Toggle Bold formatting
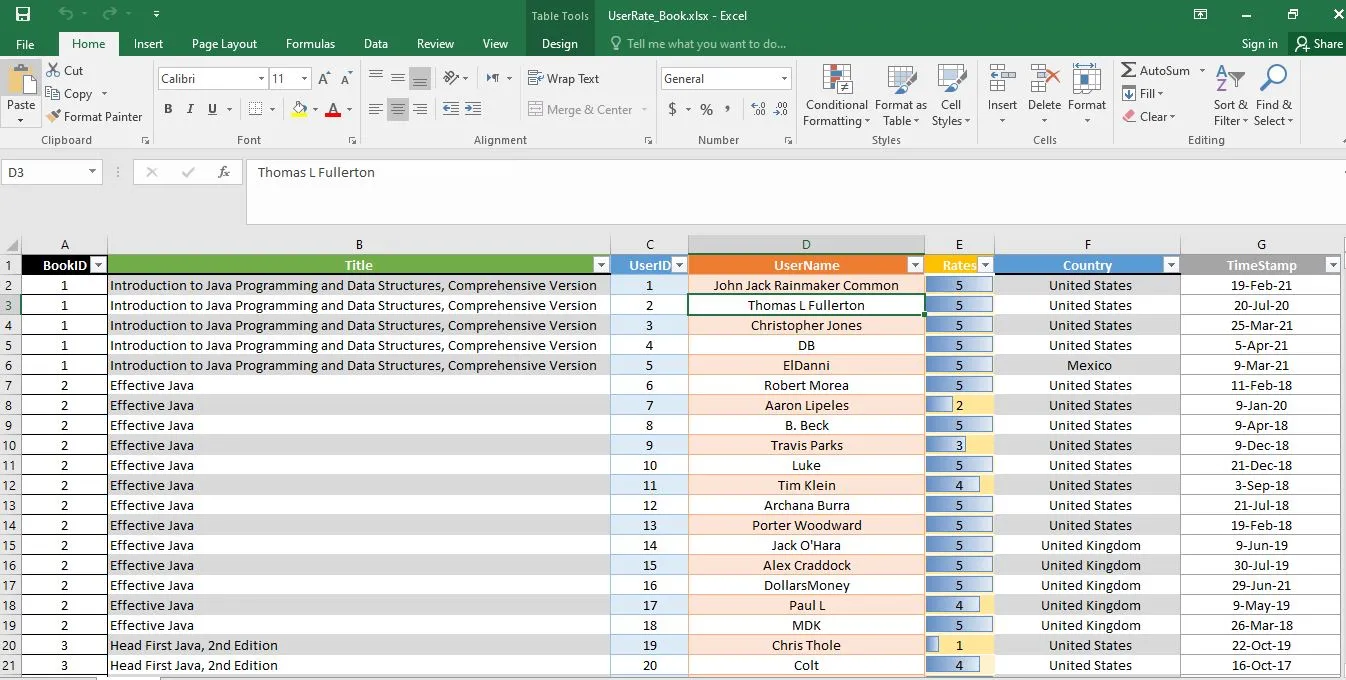Screen dimensions: 1346x680 pos(168,109)
